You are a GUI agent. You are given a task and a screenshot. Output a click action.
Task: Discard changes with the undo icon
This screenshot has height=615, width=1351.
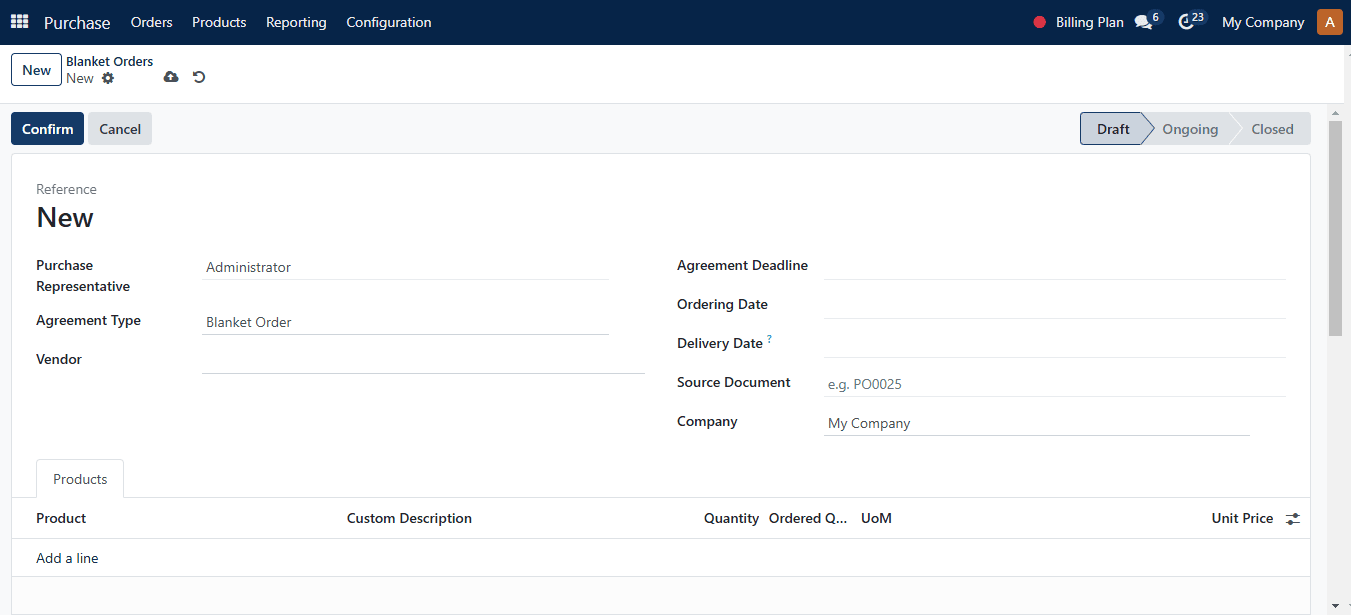tap(199, 77)
